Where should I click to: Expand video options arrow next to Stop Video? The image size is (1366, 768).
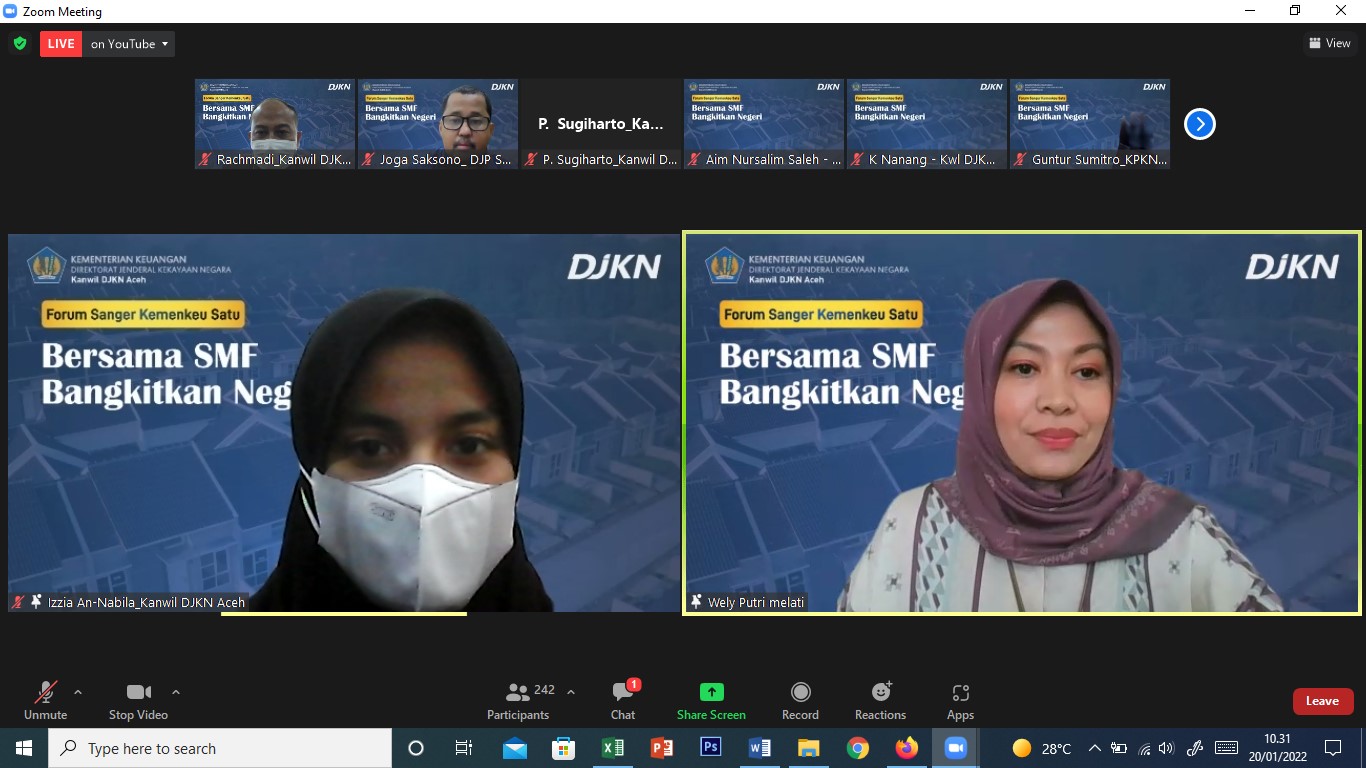176,692
